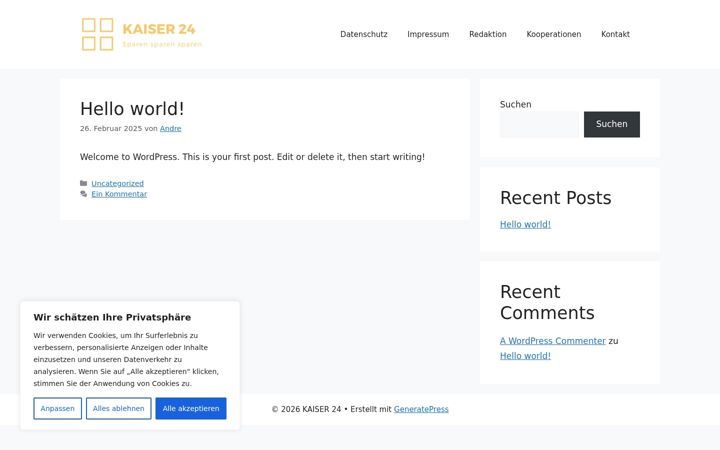Screen dimensions: 720x450
Task: Click the Welcome to WordPress paragraph text
Action: tap(252, 157)
